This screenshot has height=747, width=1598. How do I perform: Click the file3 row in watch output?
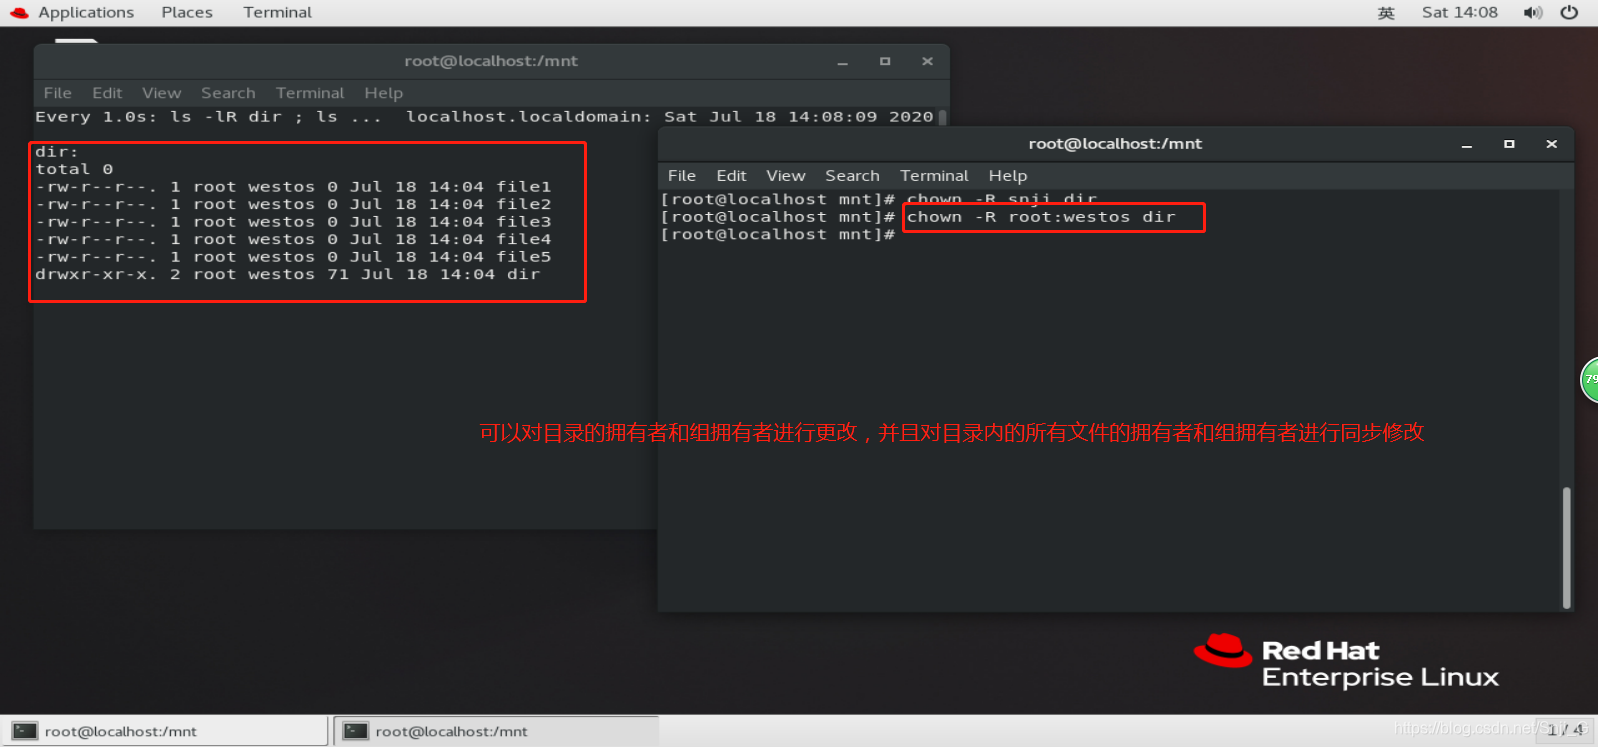[293, 222]
